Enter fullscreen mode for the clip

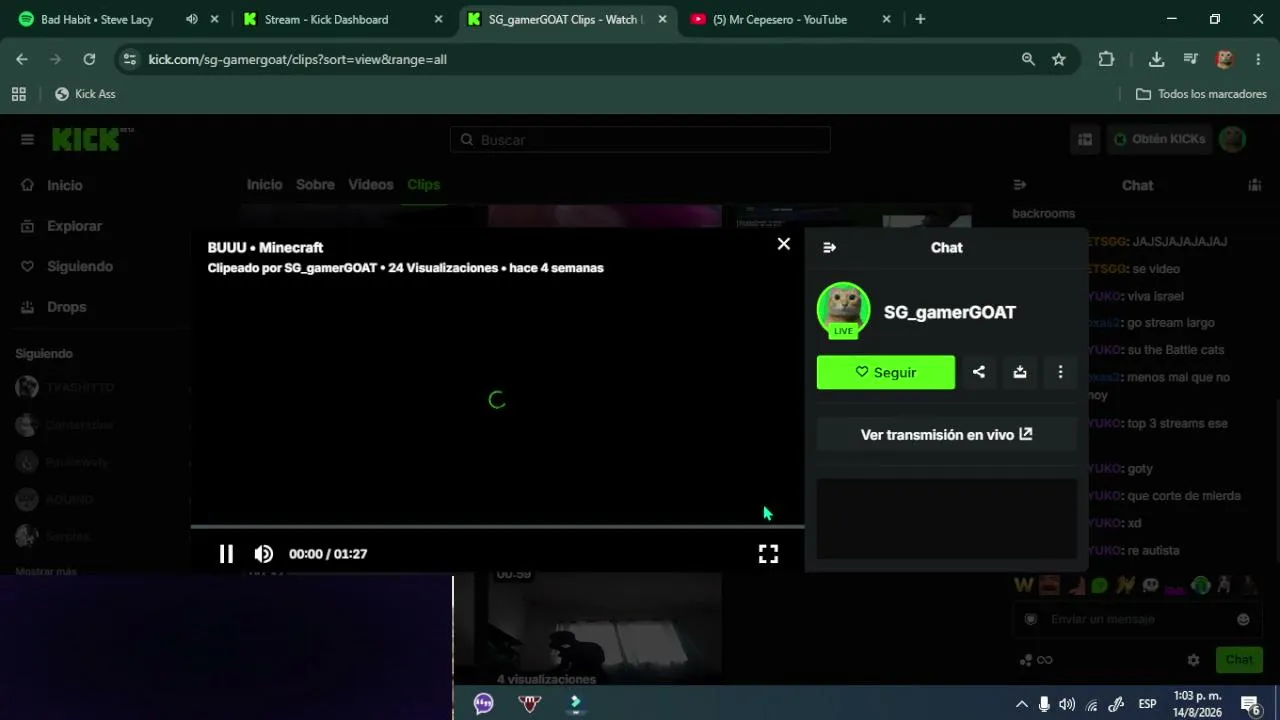pyautogui.click(x=768, y=554)
